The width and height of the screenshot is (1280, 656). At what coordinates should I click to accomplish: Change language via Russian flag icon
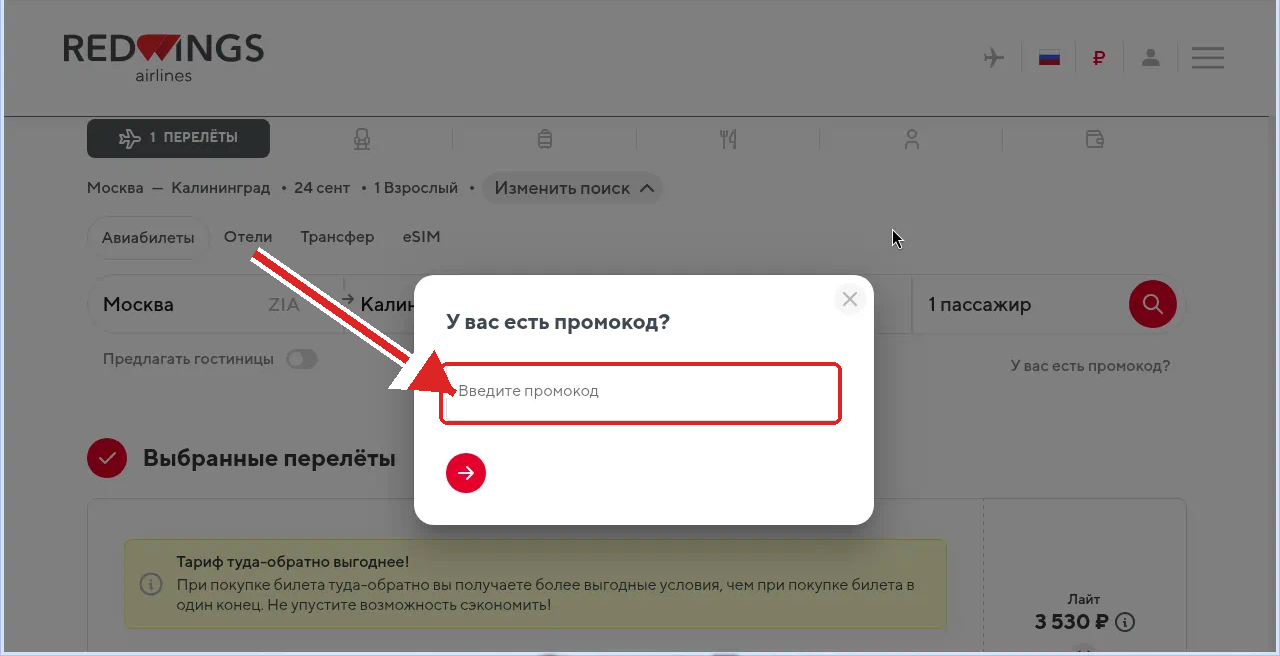click(1049, 57)
